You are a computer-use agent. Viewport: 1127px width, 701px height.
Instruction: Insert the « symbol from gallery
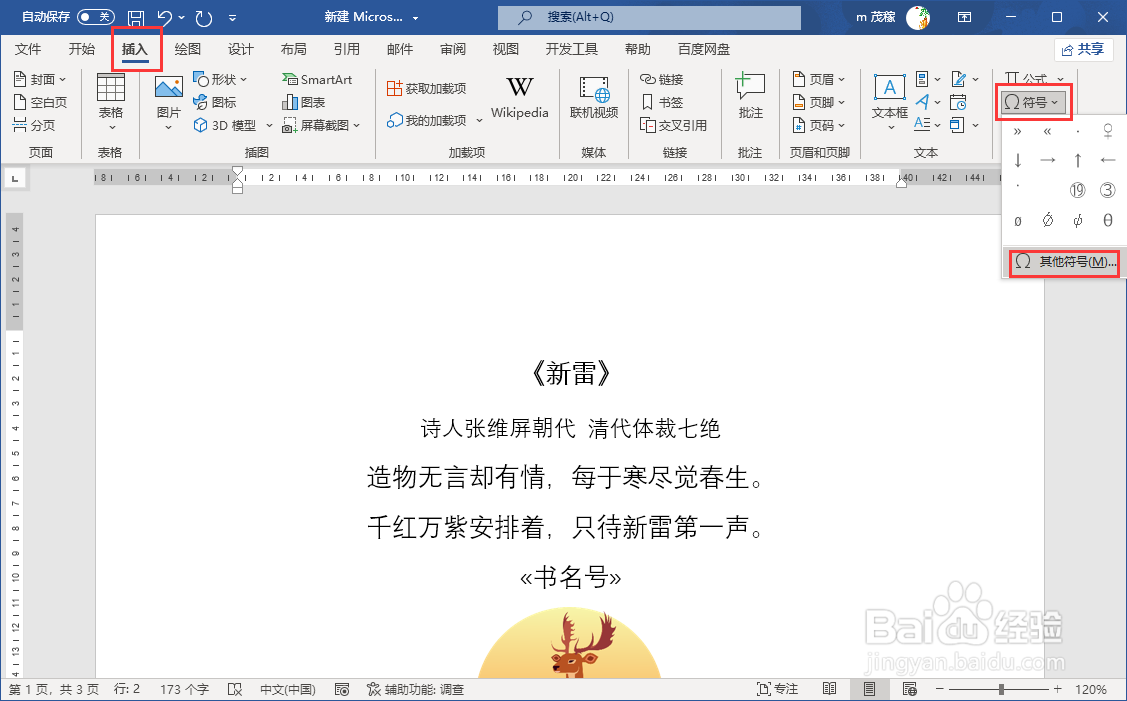pos(1047,131)
